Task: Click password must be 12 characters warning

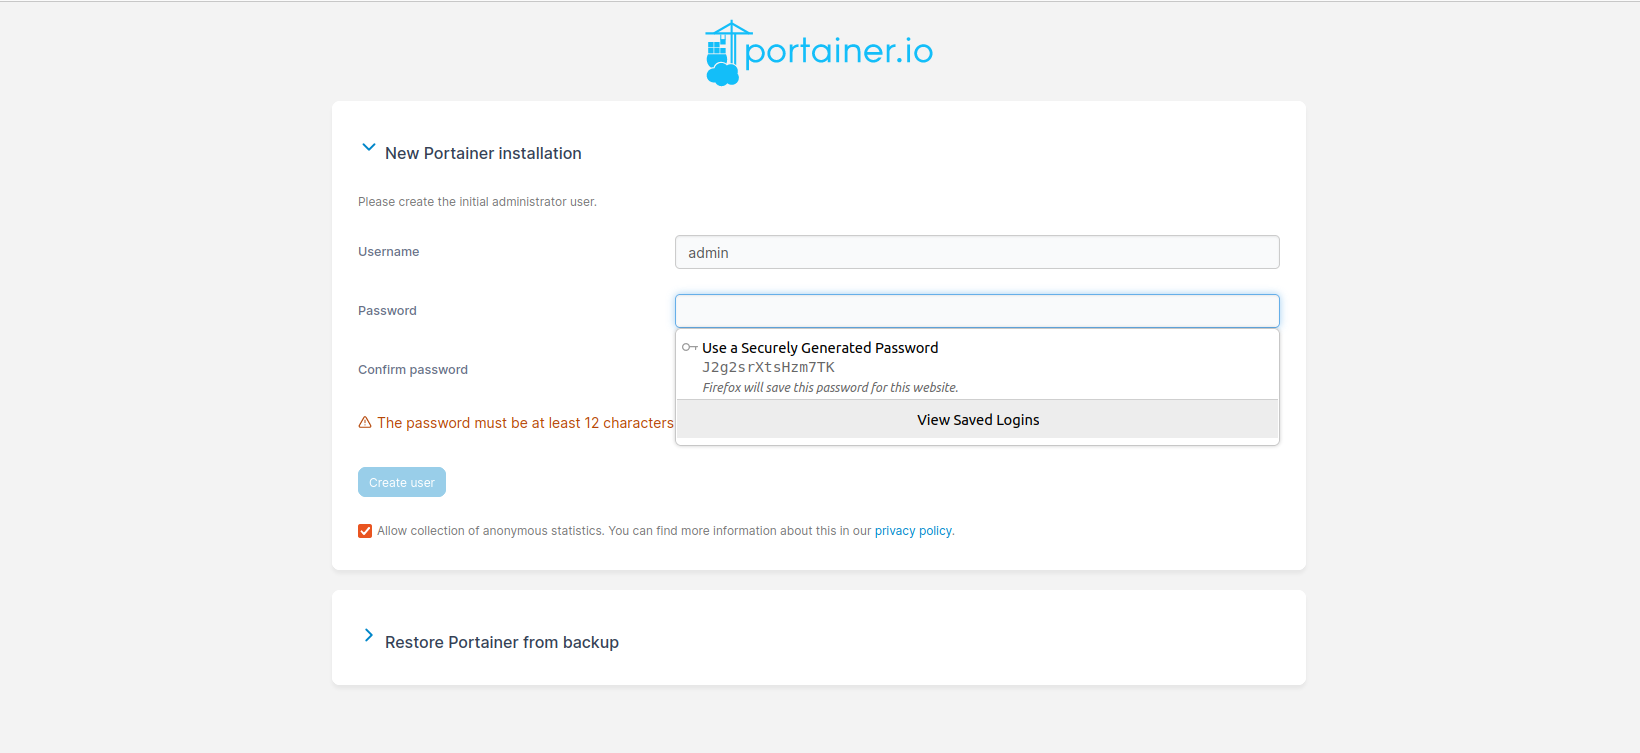Action: 525,423
